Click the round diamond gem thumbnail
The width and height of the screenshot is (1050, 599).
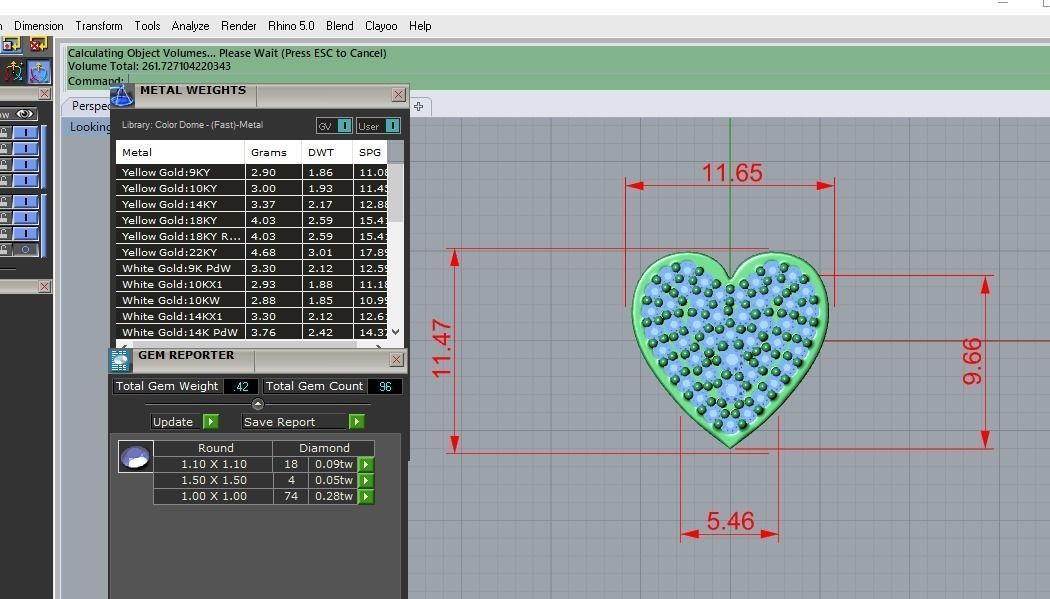pyautogui.click(x=135, y=456)
